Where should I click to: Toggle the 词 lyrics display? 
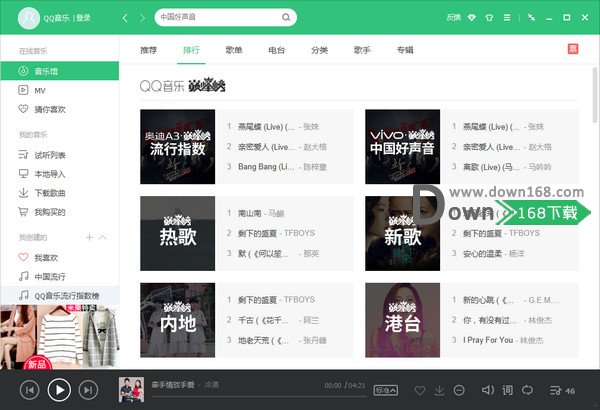[x=507, y=390]
